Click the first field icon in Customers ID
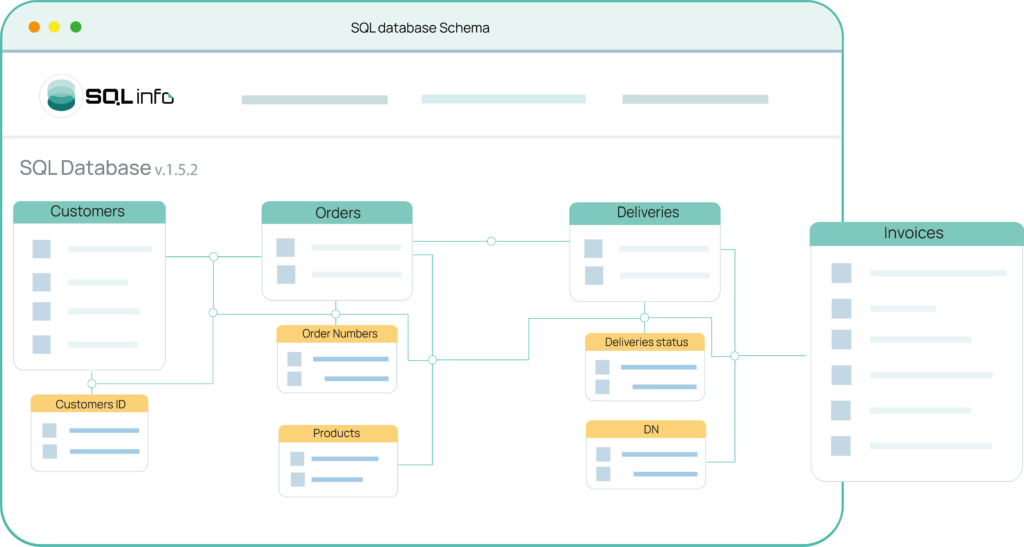 coord(49,430)
